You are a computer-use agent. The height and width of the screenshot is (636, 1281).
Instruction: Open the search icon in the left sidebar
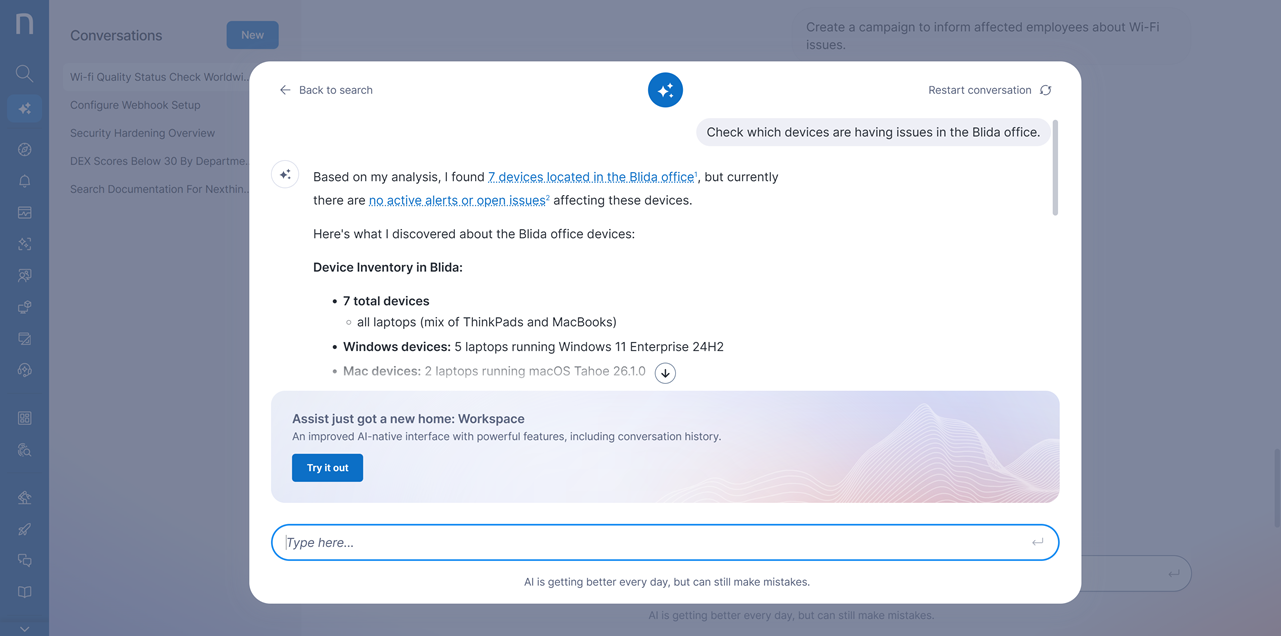coord(24,73)
